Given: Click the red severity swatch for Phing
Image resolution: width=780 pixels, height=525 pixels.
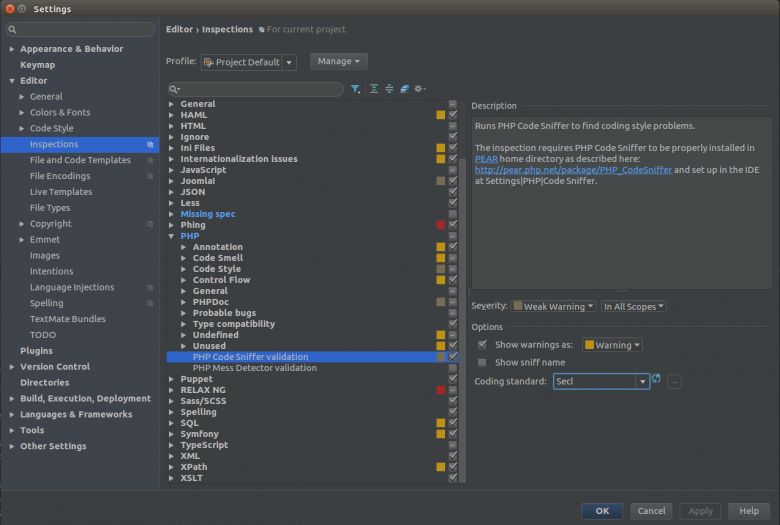Looking at the screenshot, I should pyautogui.click(x=441, y=225).
